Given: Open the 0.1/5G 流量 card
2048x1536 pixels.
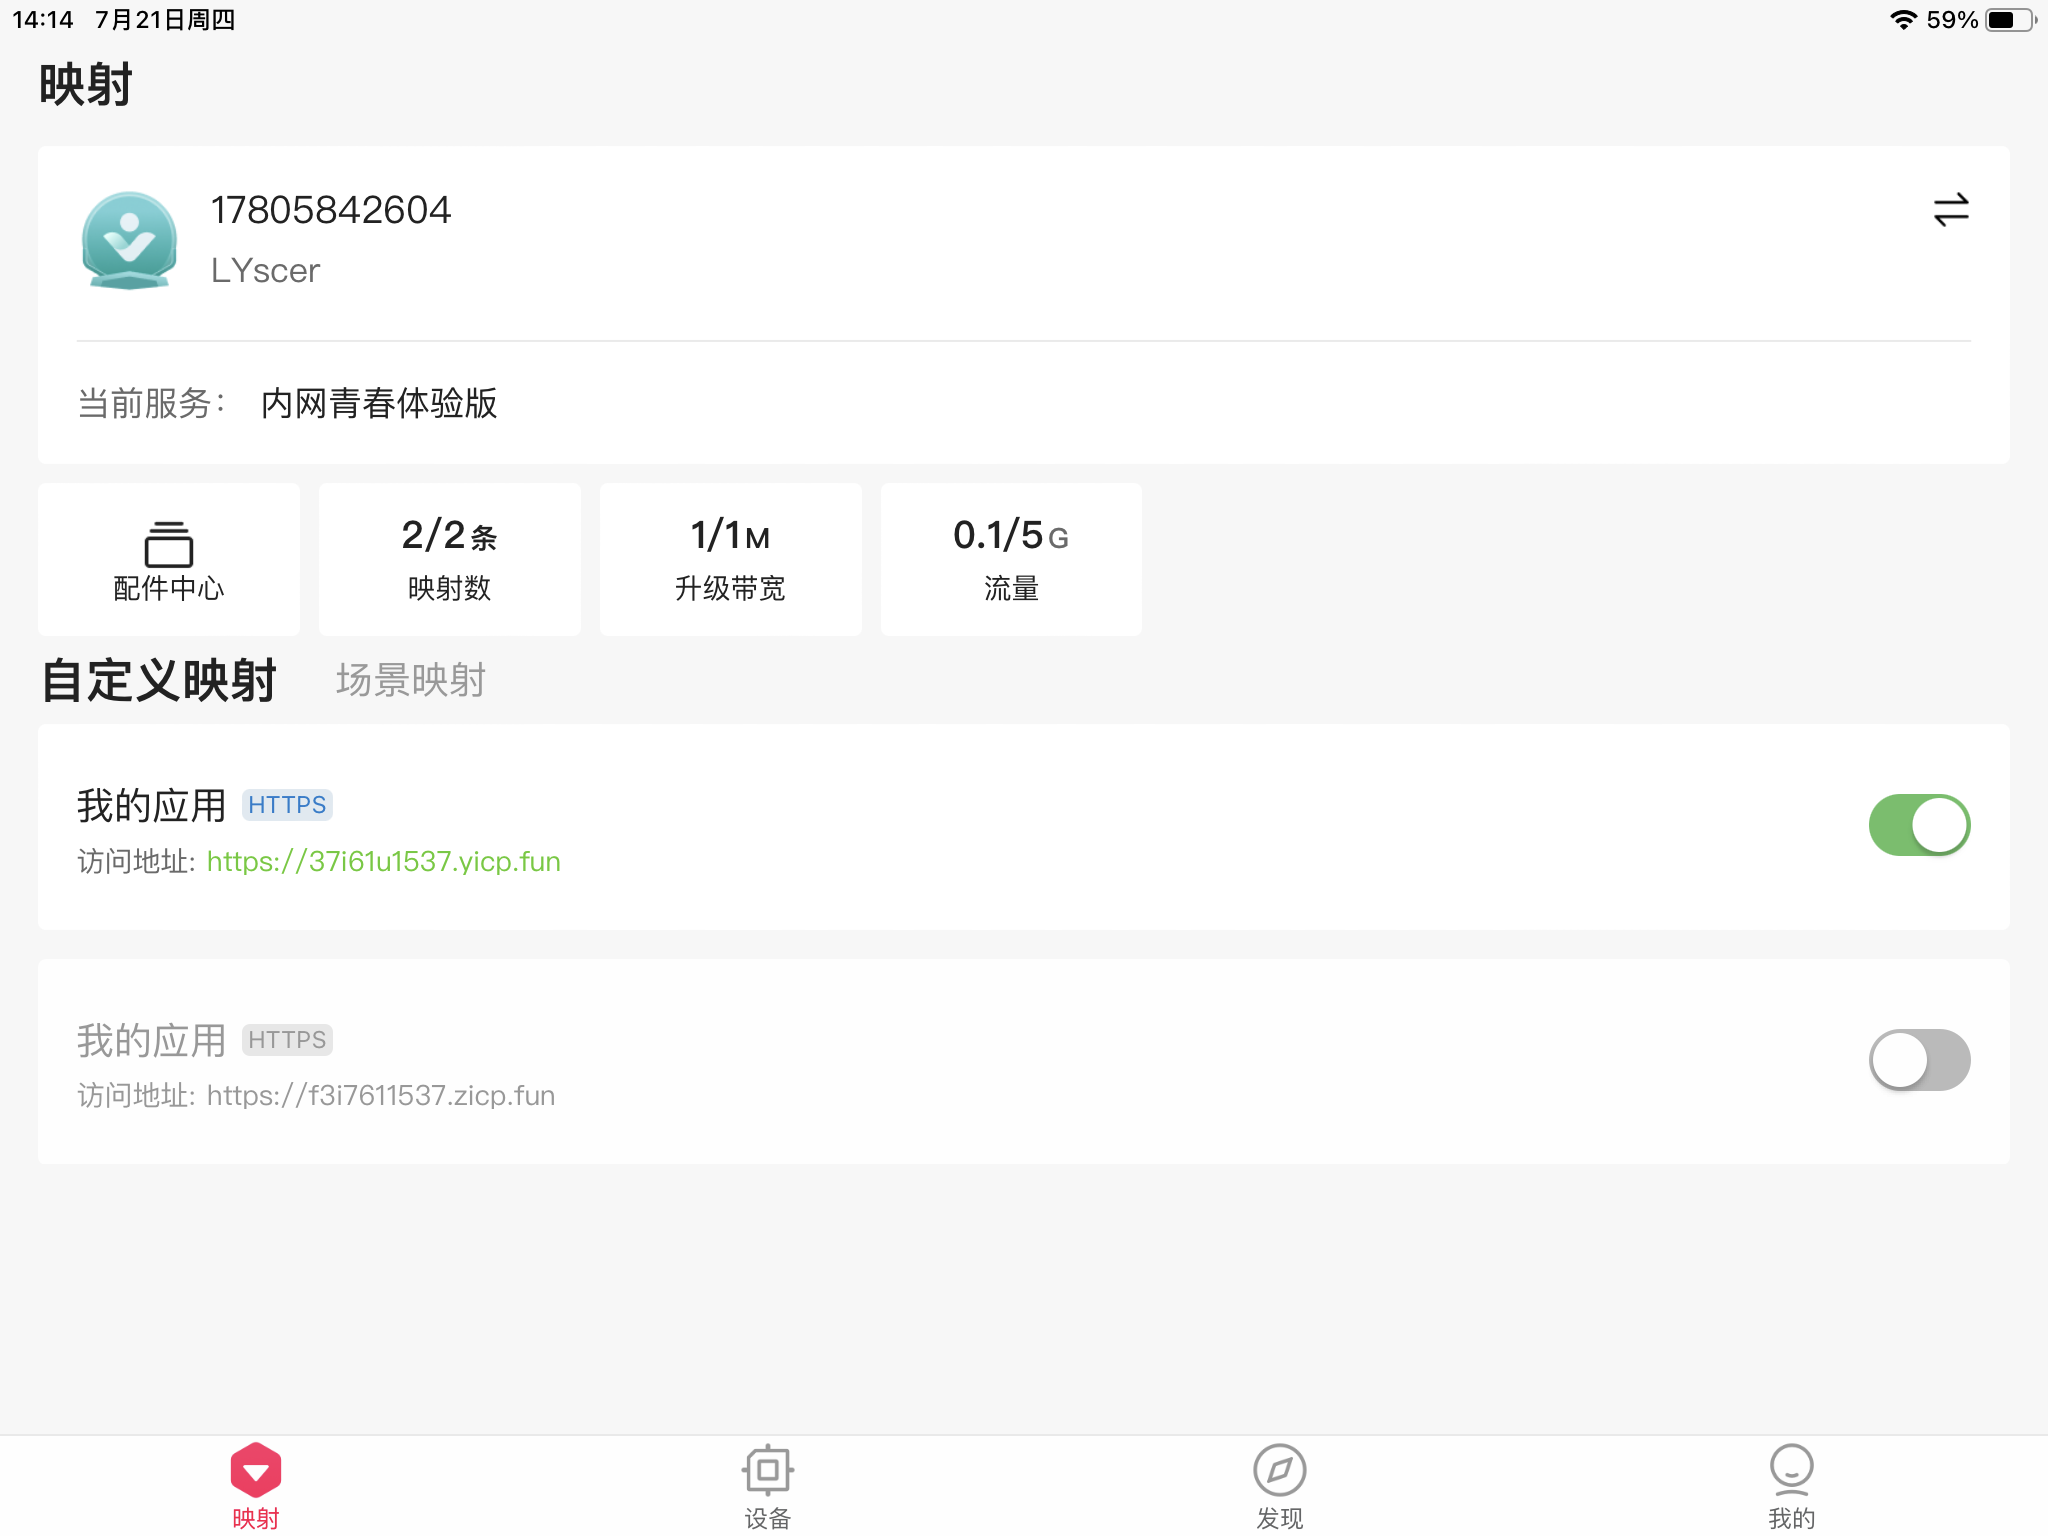Looking at the screenshot, I should pyautogui.click(x=1011, y=560).
